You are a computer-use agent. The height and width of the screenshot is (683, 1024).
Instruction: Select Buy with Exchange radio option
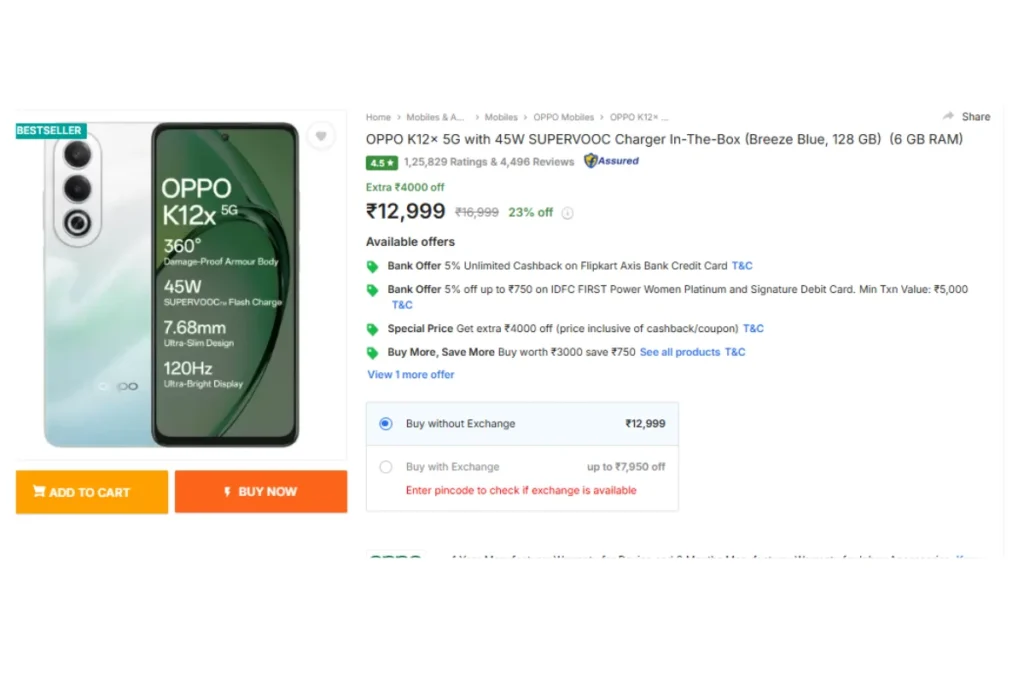tap(386, 467)
